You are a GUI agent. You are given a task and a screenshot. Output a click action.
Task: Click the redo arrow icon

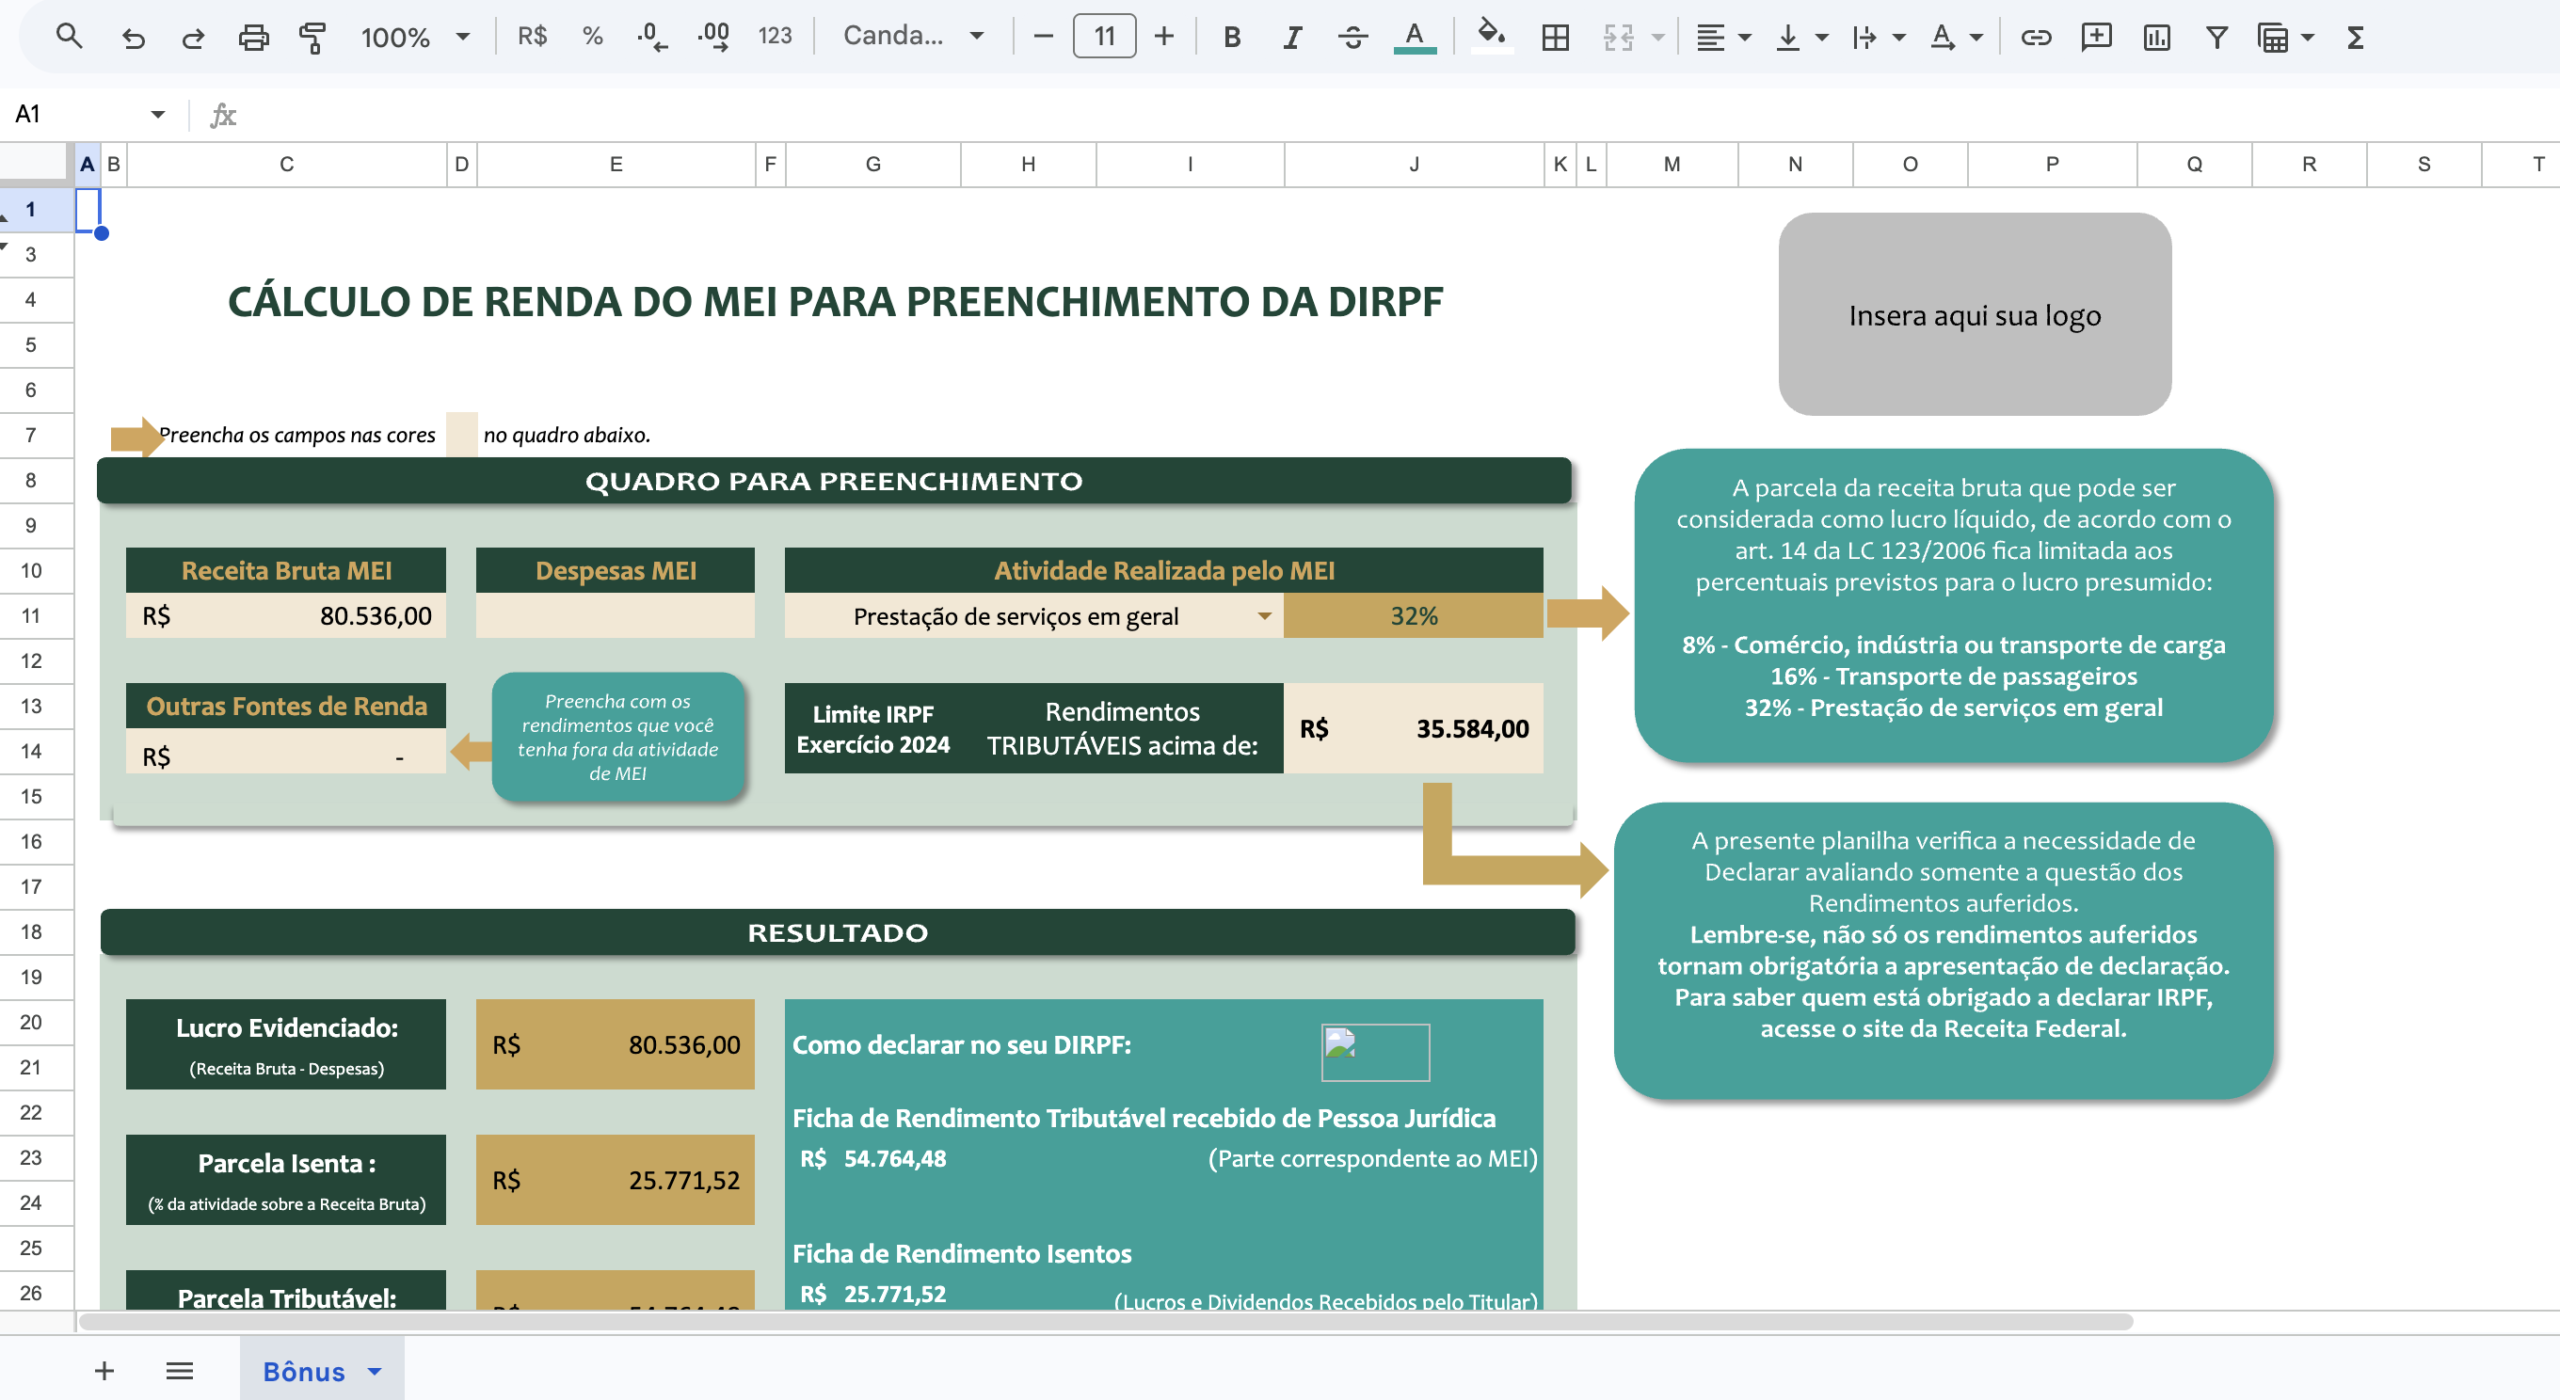point(193,37)
